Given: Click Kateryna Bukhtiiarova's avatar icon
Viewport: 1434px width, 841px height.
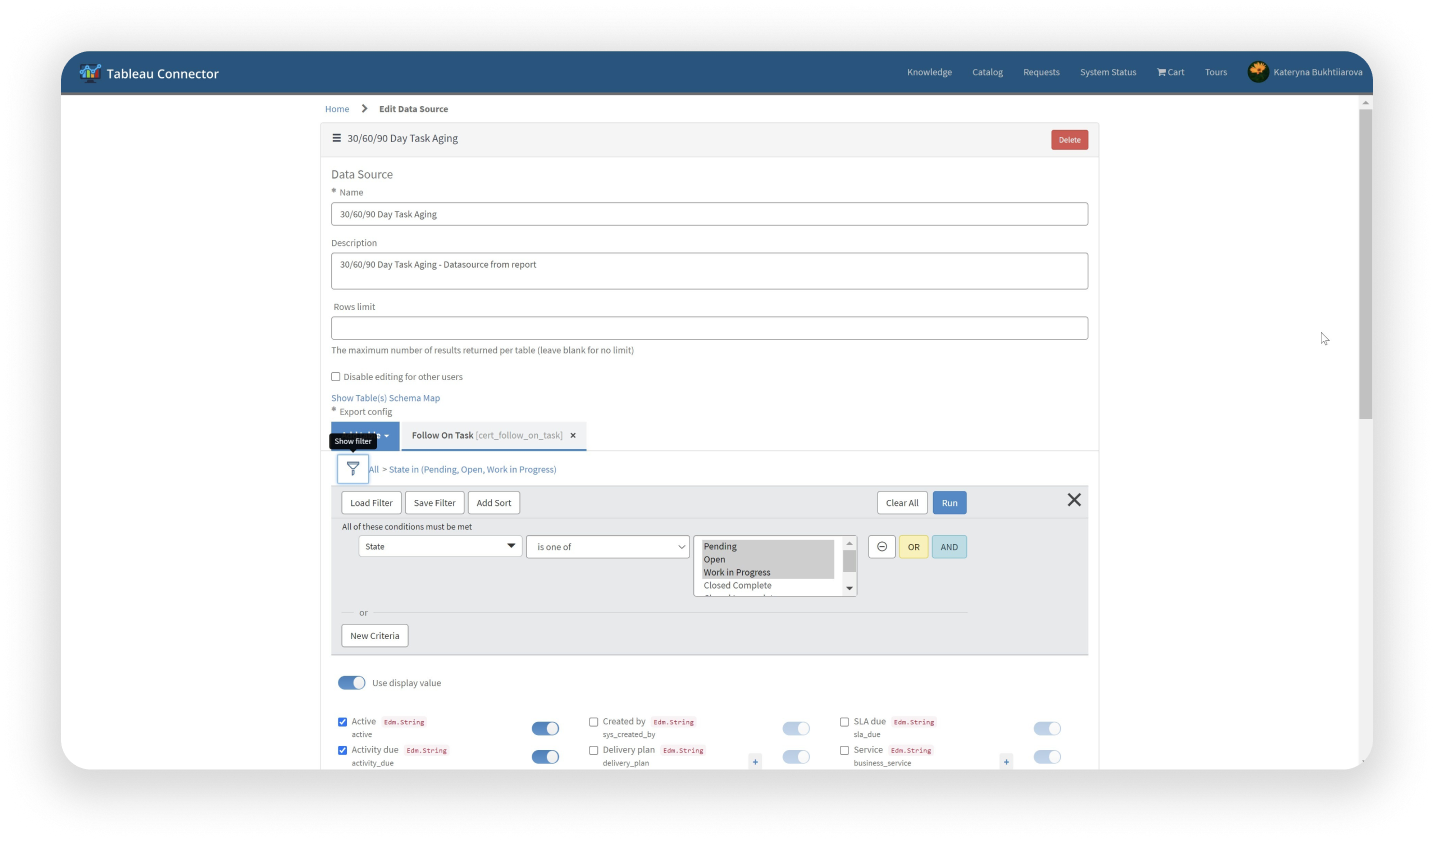Looking at the screenshot, I should tap(1257, 71).
